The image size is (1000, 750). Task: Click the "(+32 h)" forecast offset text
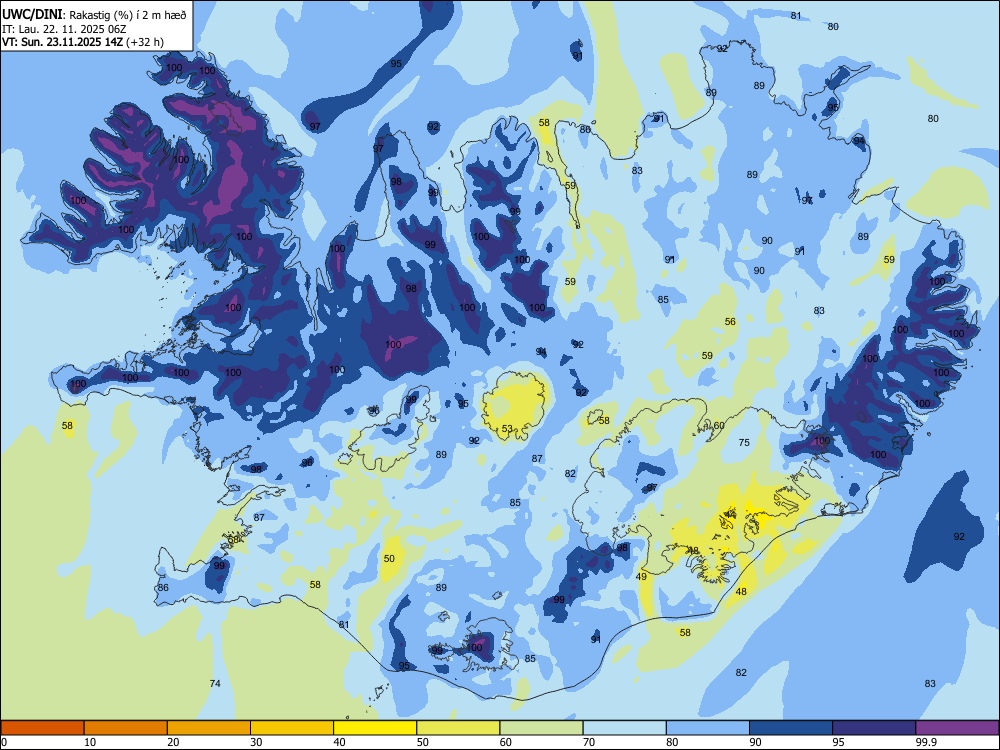(x=145, y=42)
